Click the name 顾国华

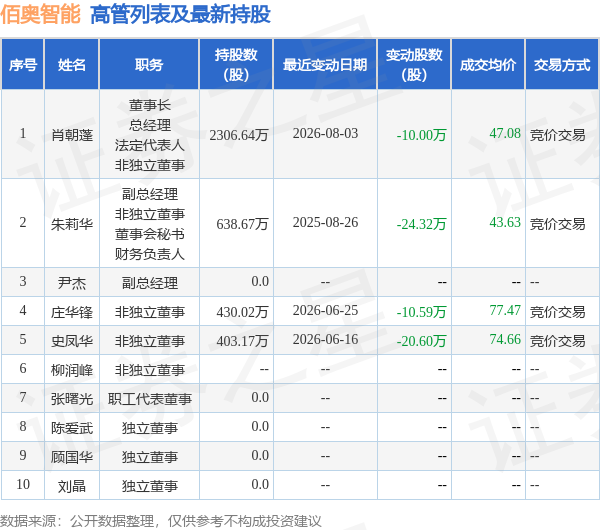[x=72, y=457]
